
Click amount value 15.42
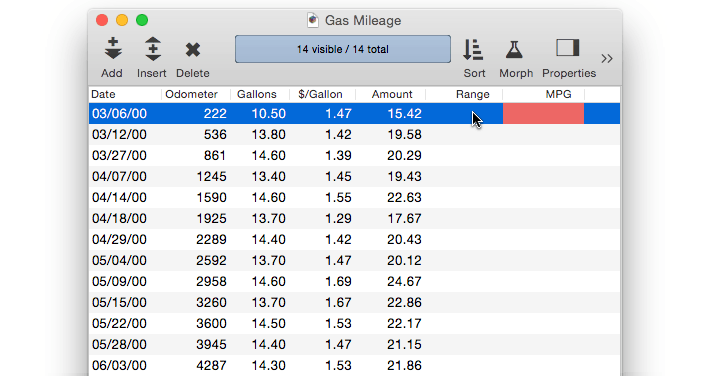point(404,113)
